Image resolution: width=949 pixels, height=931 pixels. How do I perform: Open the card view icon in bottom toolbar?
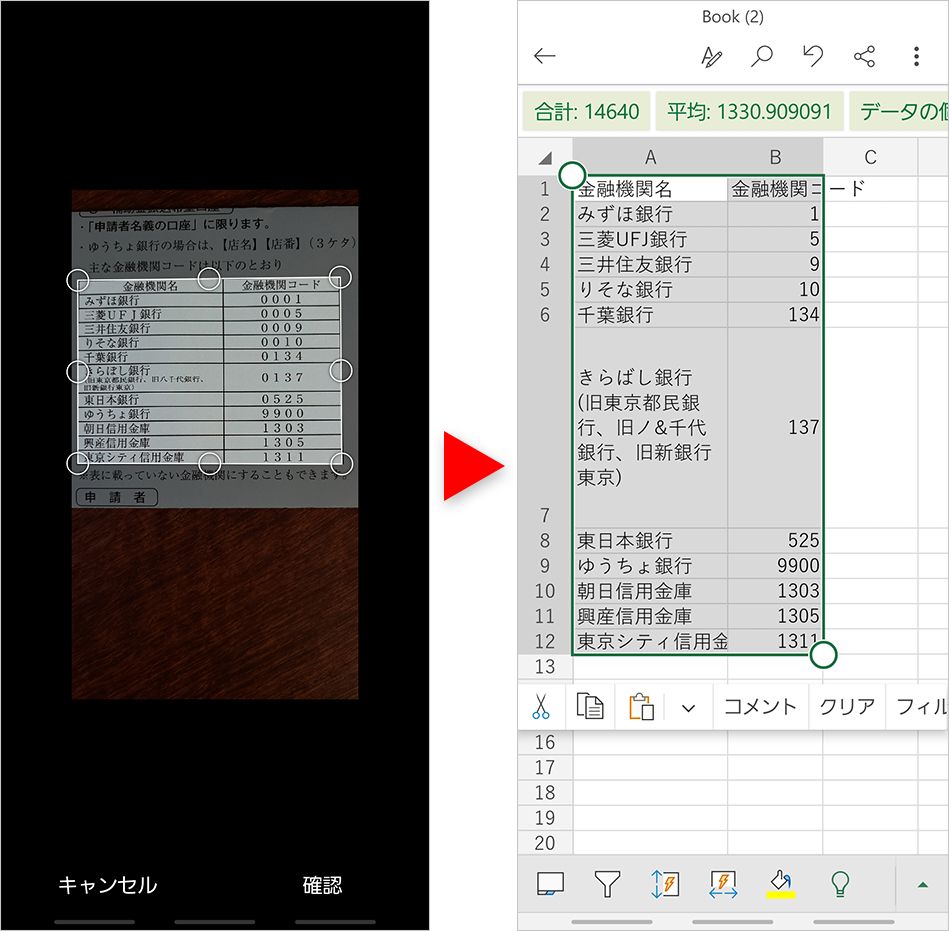coord(550,884)
